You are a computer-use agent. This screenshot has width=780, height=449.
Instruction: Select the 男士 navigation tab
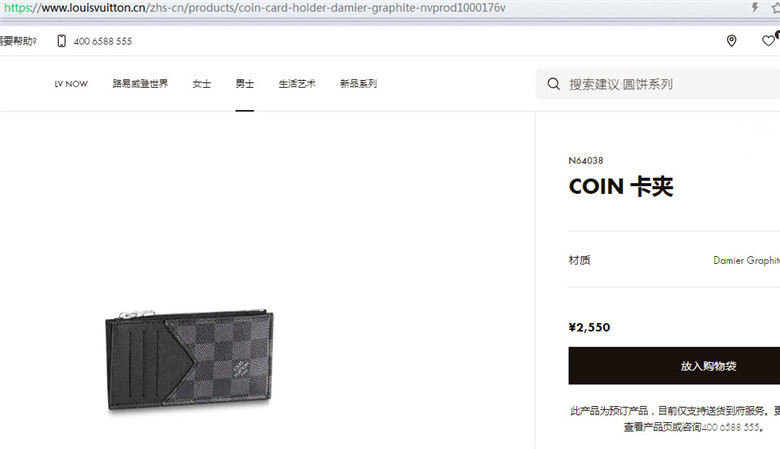click(244, 84)
